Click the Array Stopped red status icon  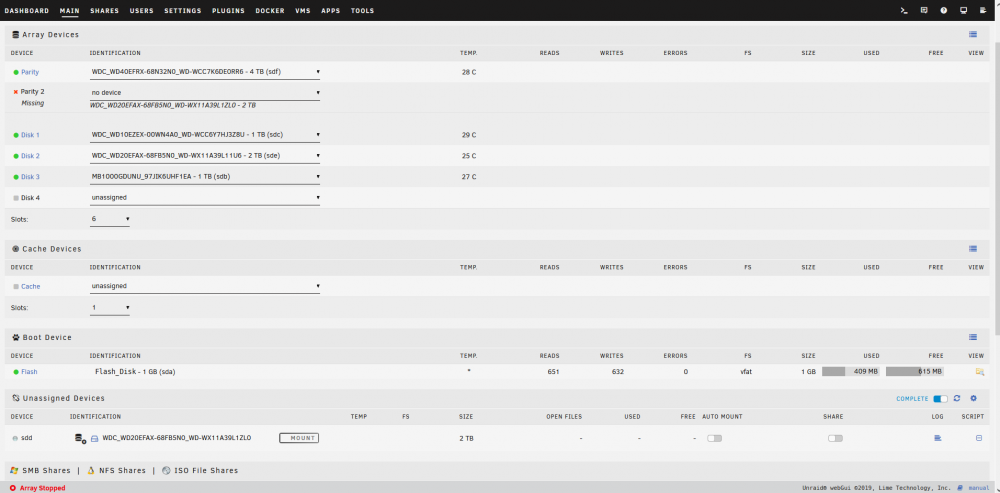point(13,488)
